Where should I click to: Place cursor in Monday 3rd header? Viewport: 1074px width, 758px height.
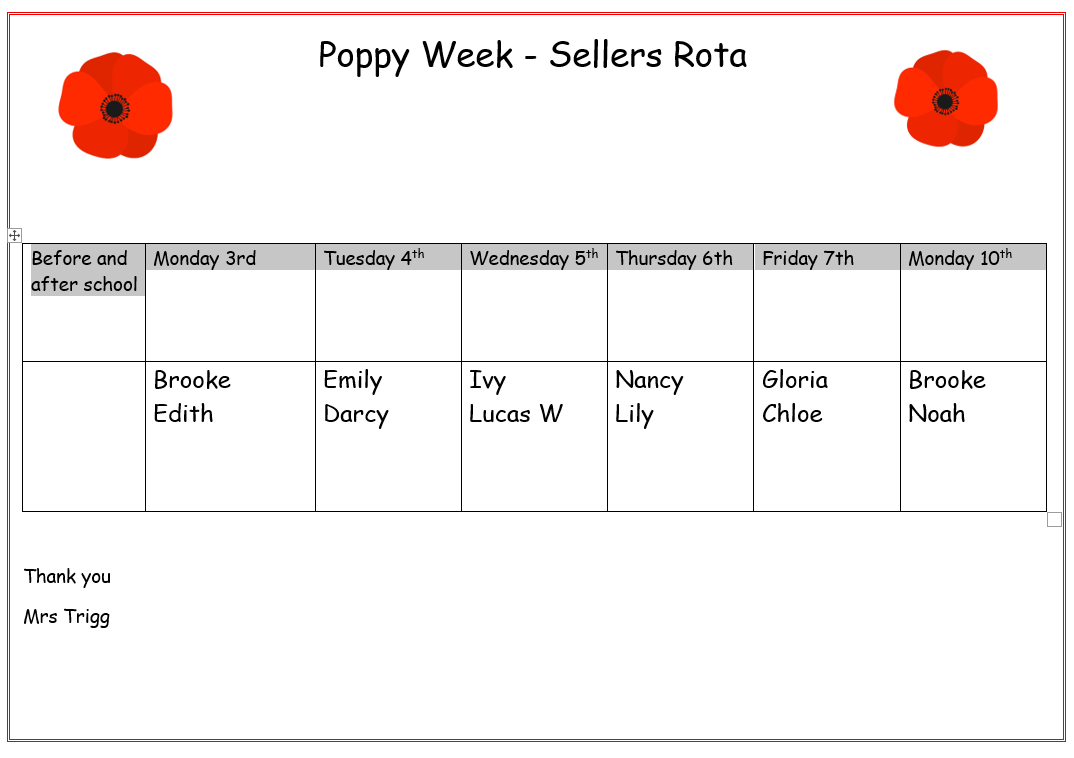(205, 259)
